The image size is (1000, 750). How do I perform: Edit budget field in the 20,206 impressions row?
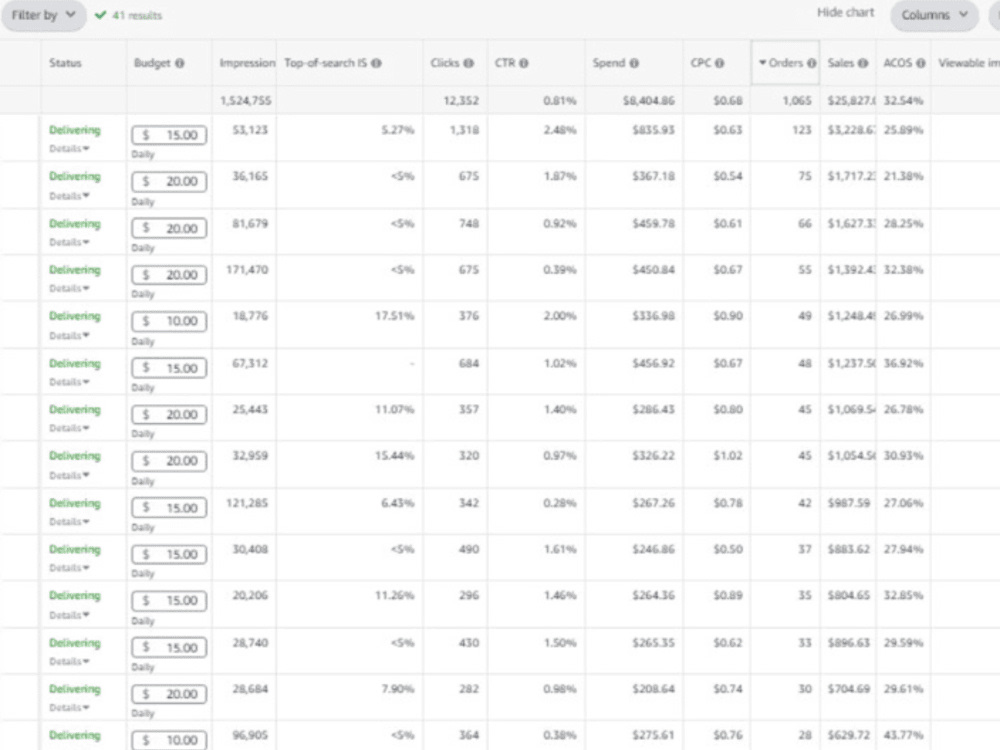169,601
